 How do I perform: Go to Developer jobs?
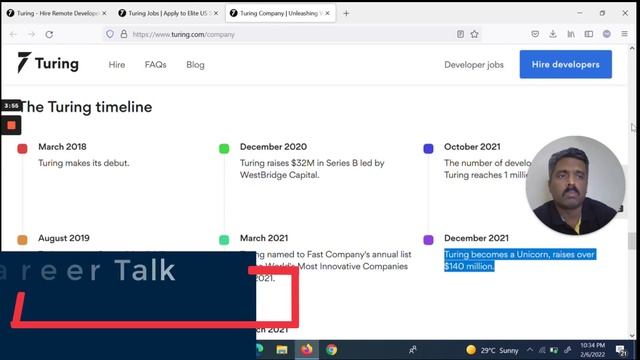tap(474, 65)
